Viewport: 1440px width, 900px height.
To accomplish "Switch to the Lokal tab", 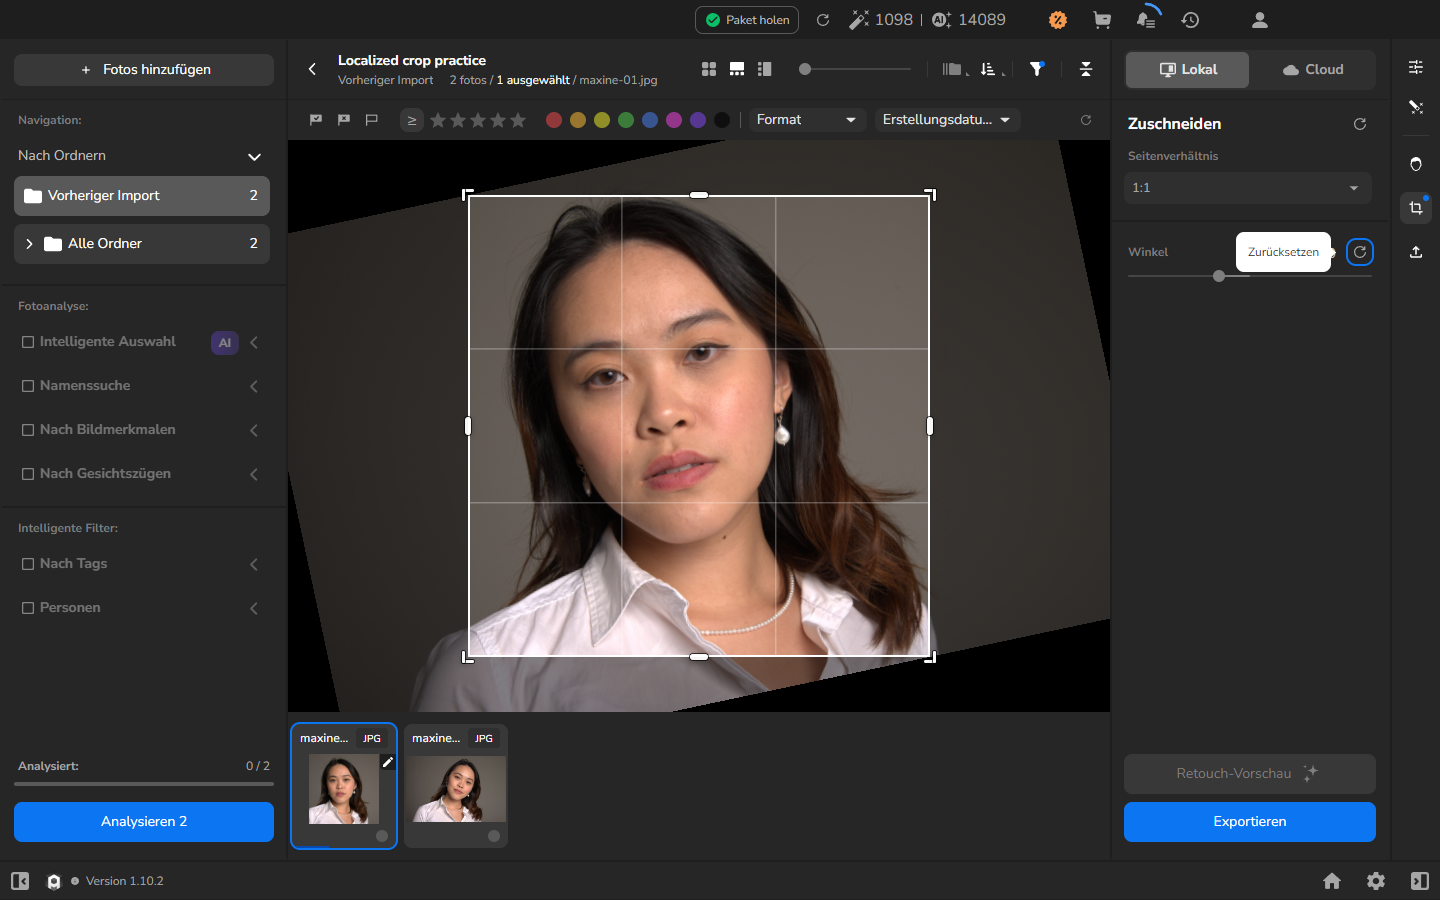I will click(x=1188, y=70).
